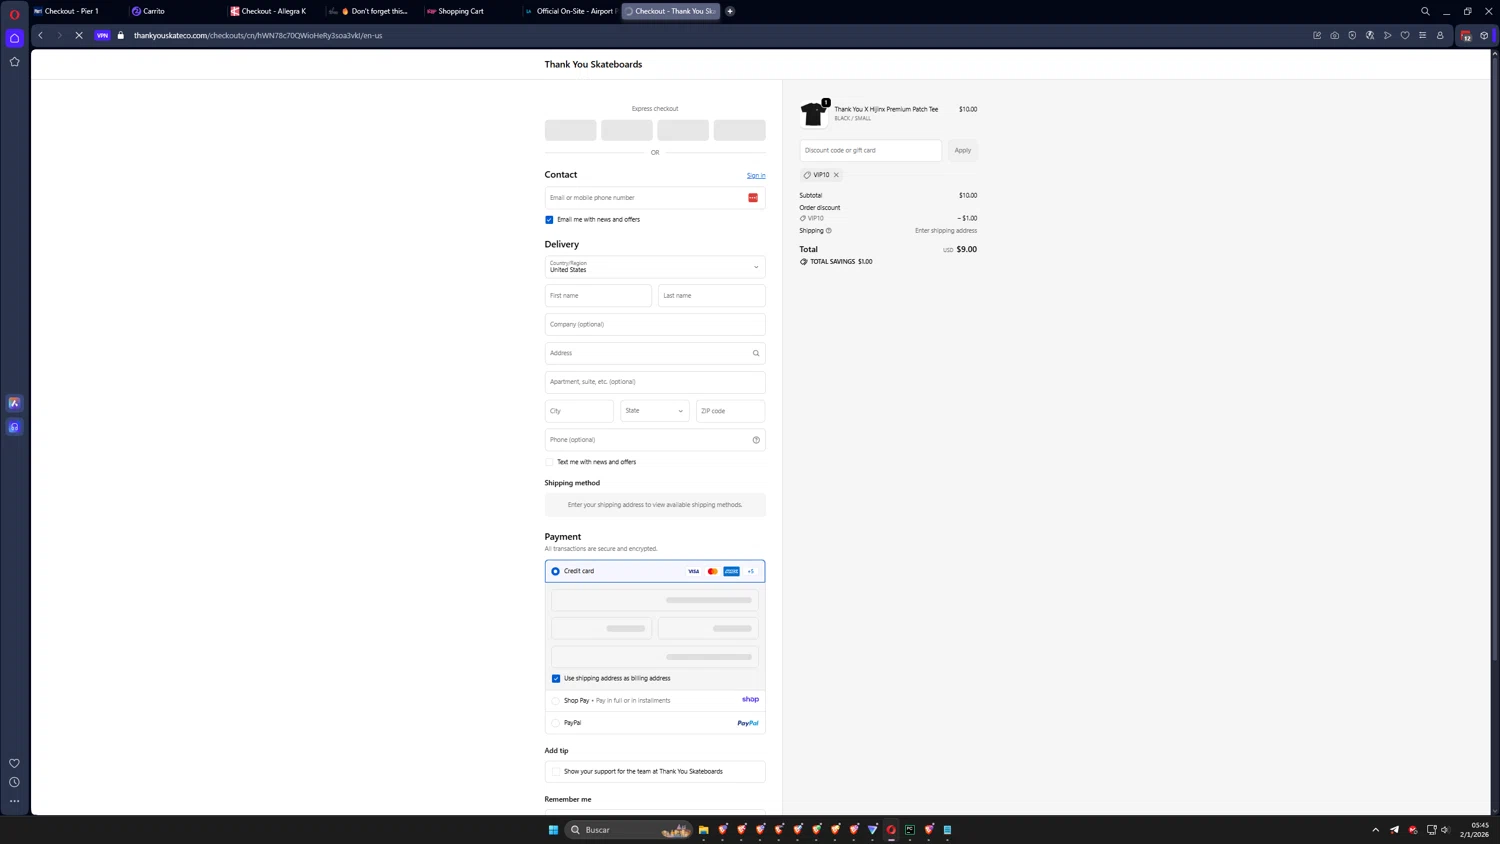Viewport: 1500px width, 844px height.
Task: Switch to the Checkout - Allegra K tab
Action: point(273,11)
